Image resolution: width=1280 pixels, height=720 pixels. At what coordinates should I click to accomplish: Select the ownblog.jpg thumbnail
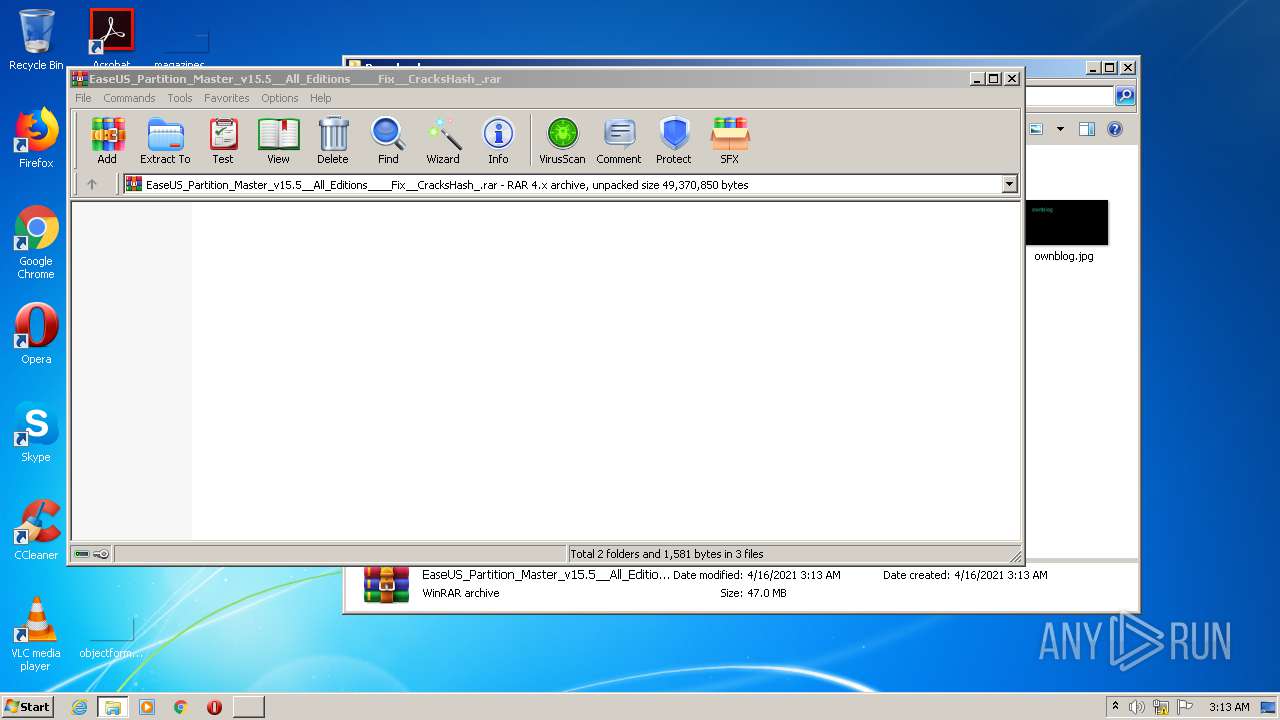click(x=1066, y=222)
